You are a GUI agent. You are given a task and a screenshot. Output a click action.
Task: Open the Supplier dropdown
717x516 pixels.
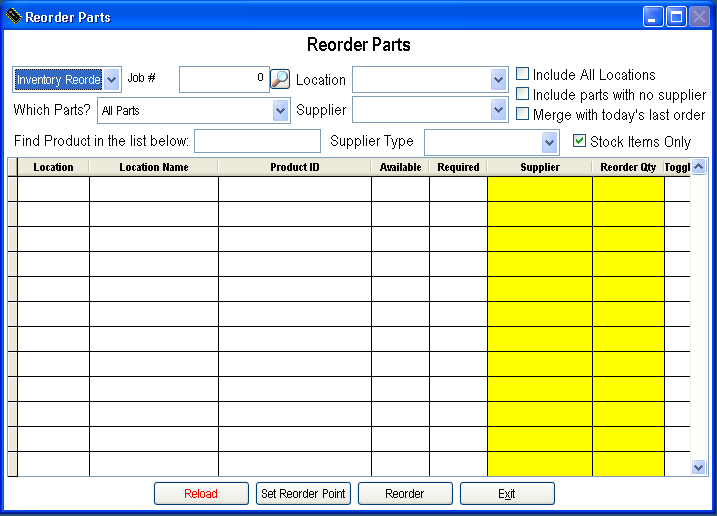499,110
